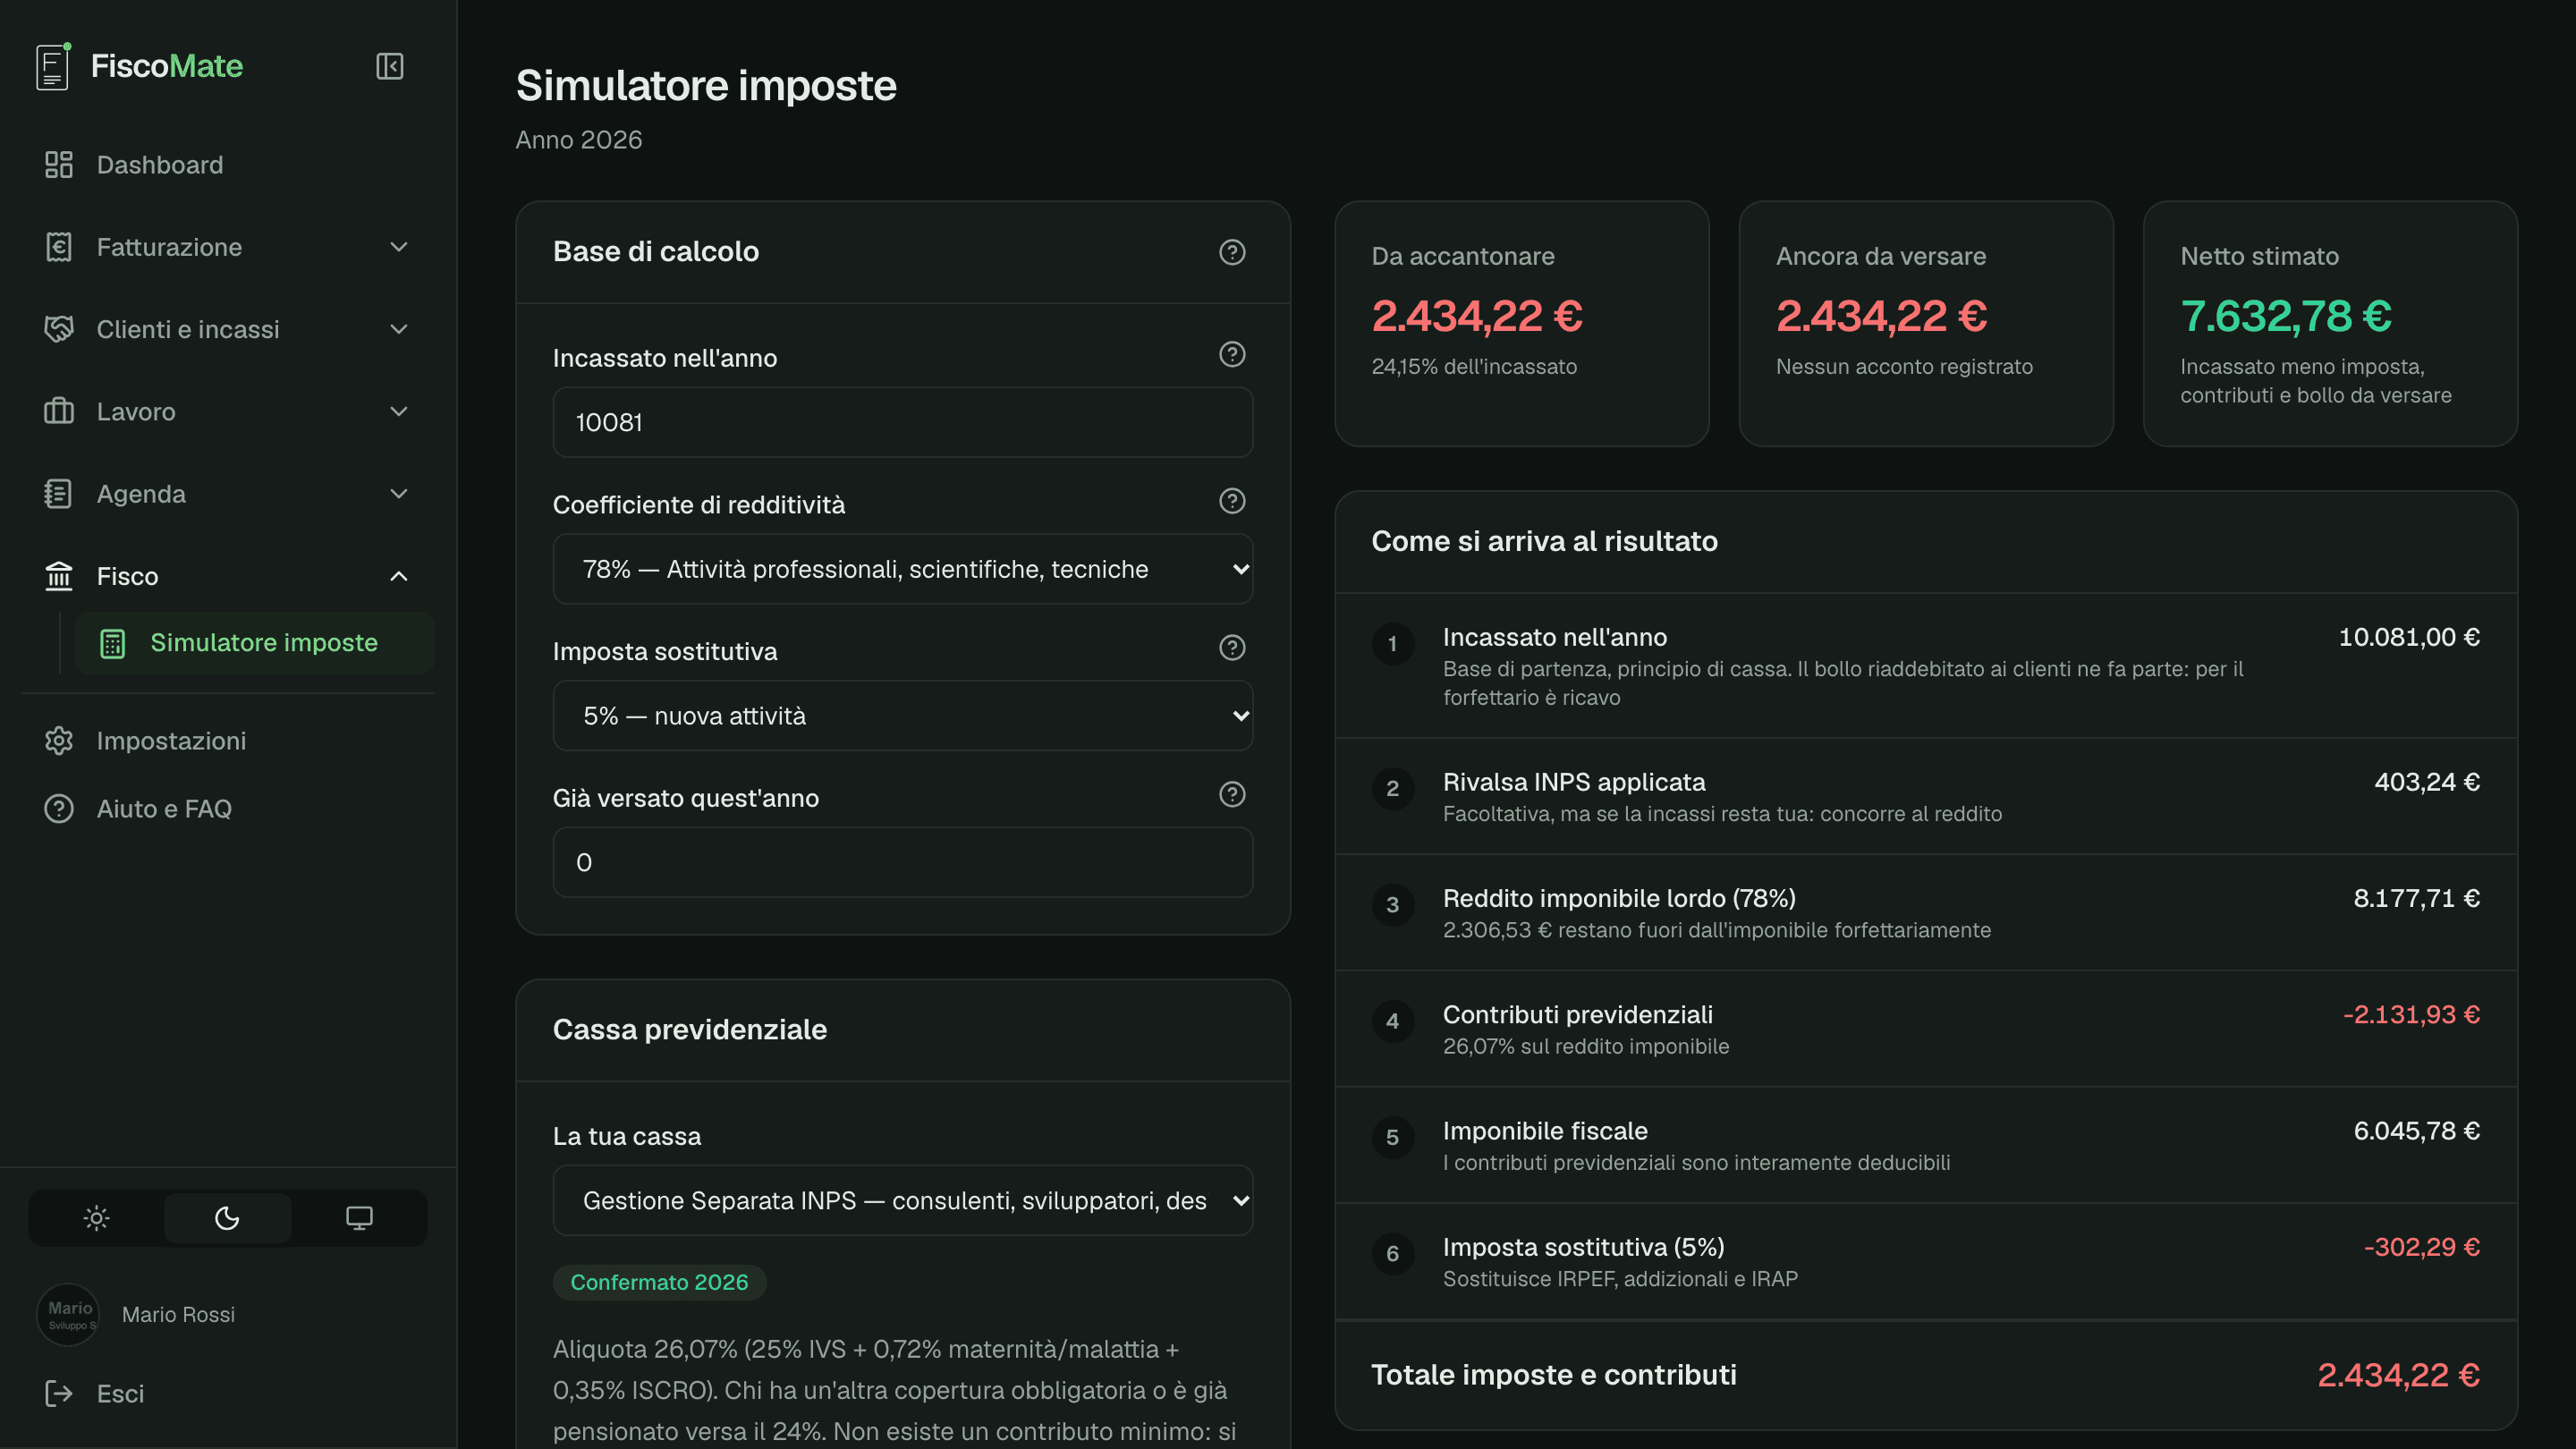Viewport: 2576px width, 1449px height.
Task: Open Simulatore imposte page
Action: pos(255,643)
